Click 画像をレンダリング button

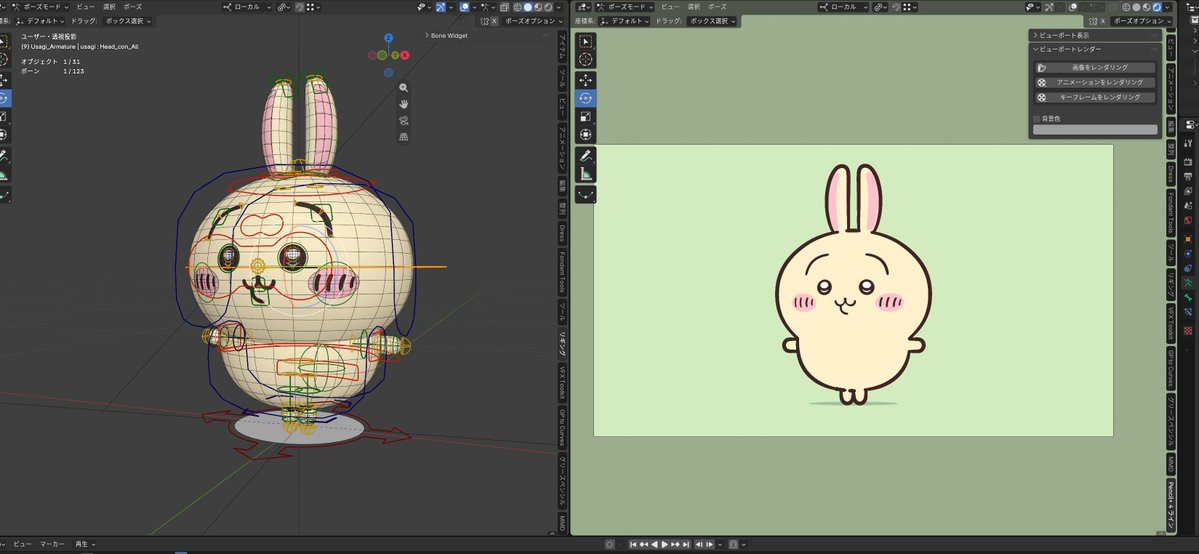coord(1095,67)
